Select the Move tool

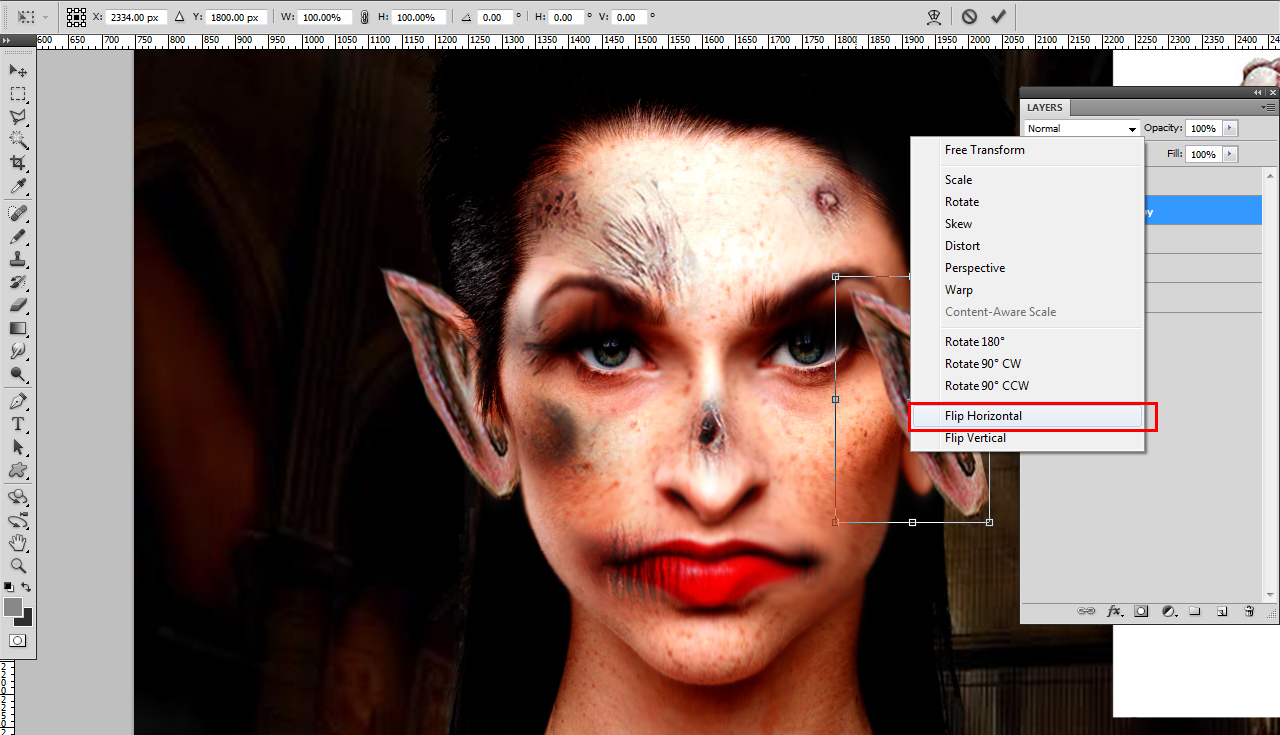(18, 70)
